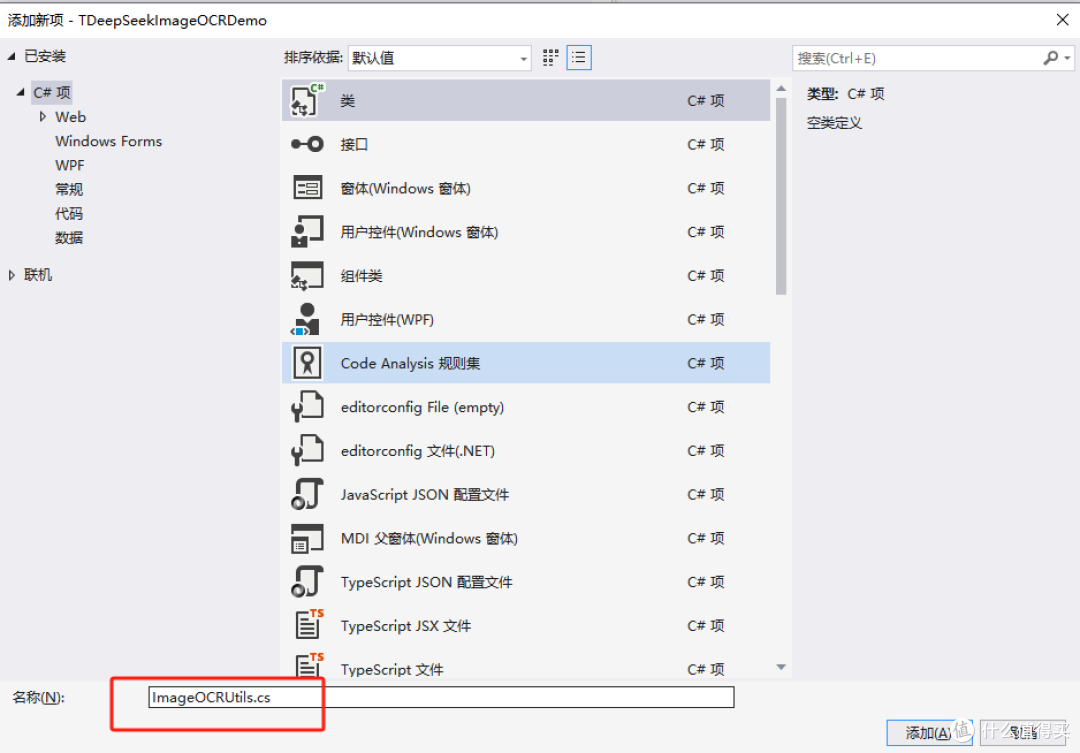Screen dimensions: 1080x753
Task: Click the editorconfig 文件(.NET) icon
Action: pyautogui.click(x=307, y=451)
